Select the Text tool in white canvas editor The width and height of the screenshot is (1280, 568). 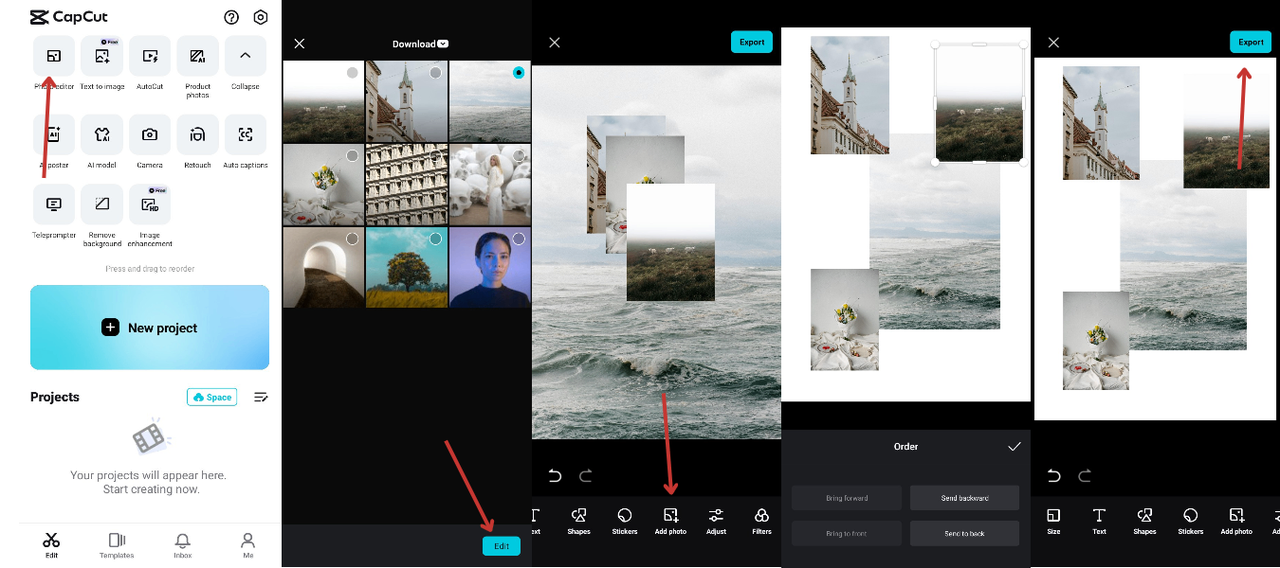pos(1099,521)
